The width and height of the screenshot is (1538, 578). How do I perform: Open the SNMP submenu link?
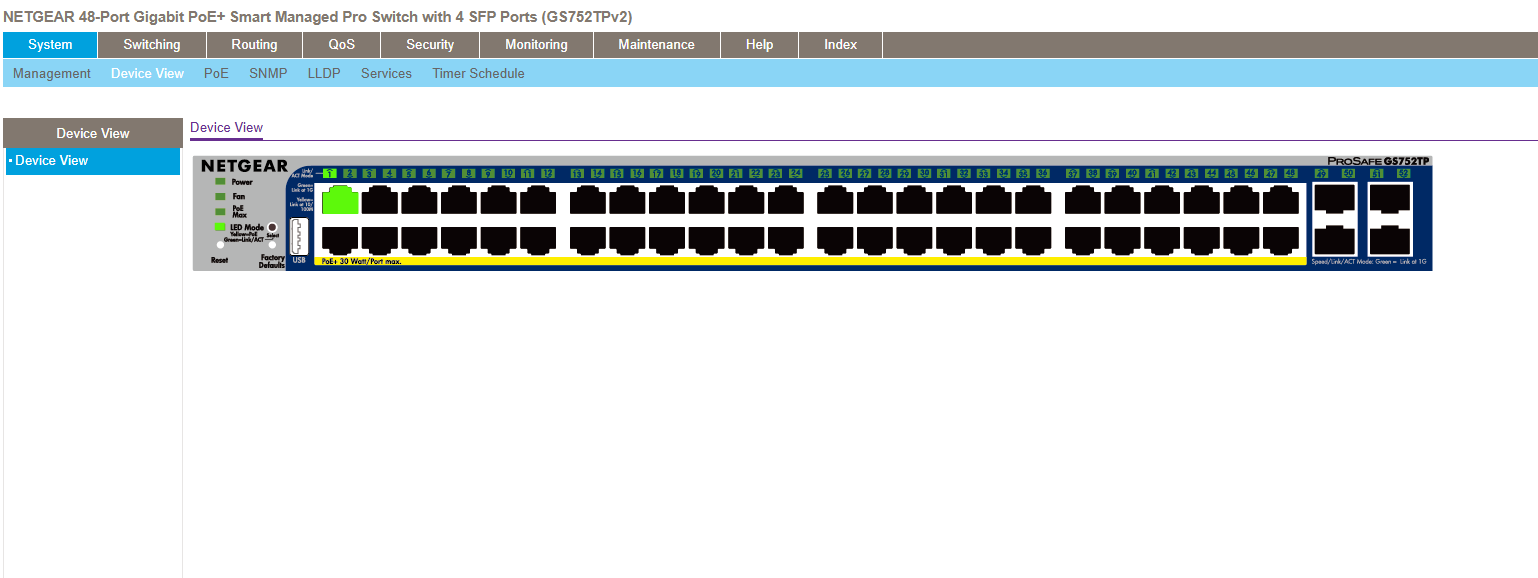(268, 73)
